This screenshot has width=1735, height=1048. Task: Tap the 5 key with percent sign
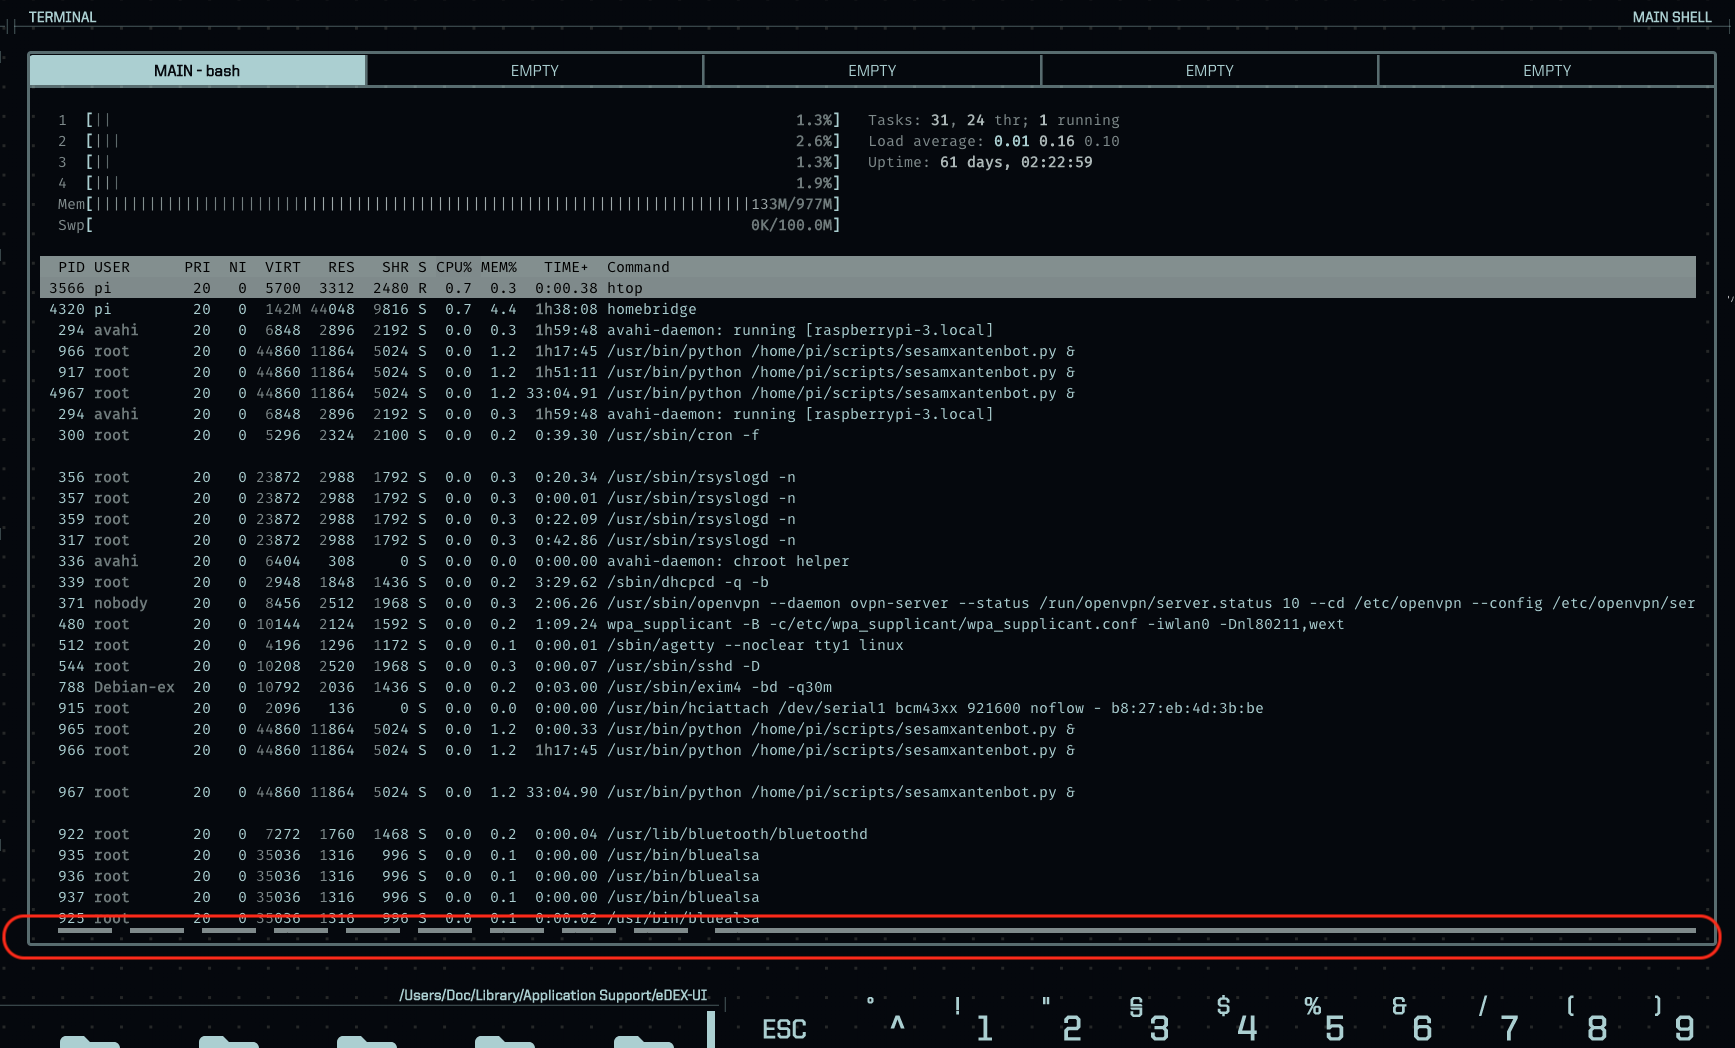coord(1334,1027)
